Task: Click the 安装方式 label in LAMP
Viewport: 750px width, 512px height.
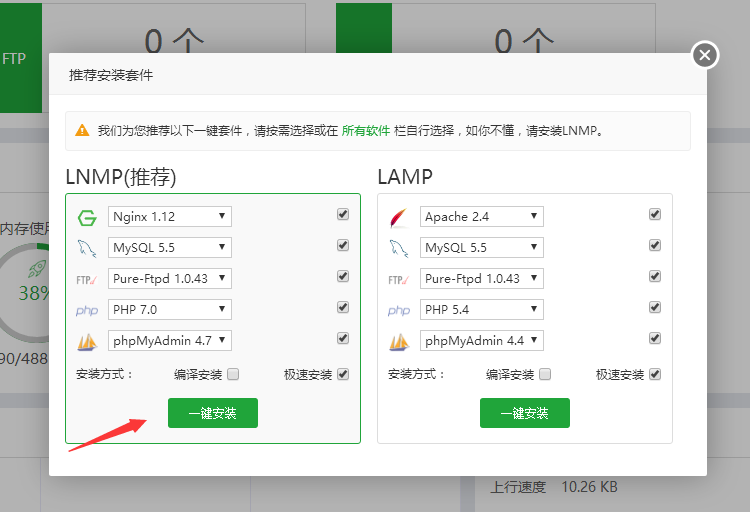Action: point(416,374)
